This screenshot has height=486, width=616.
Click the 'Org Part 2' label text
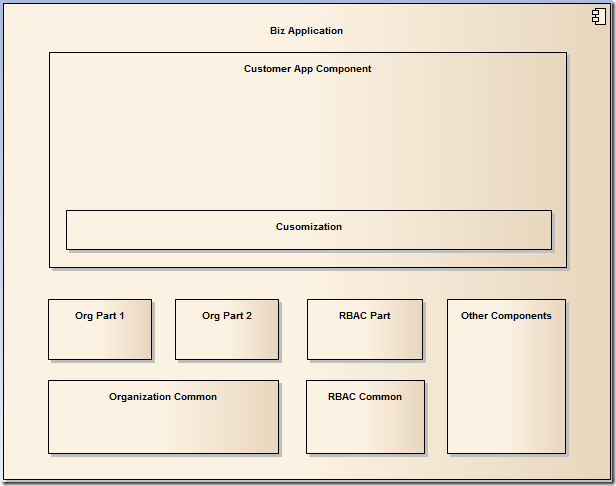coord(226,316)
